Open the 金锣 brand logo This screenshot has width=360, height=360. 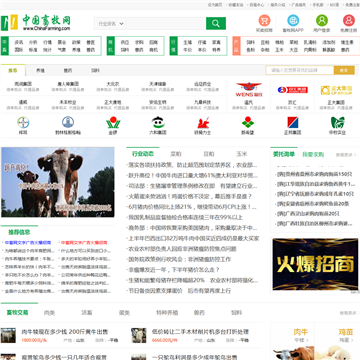tap(113, 122)
